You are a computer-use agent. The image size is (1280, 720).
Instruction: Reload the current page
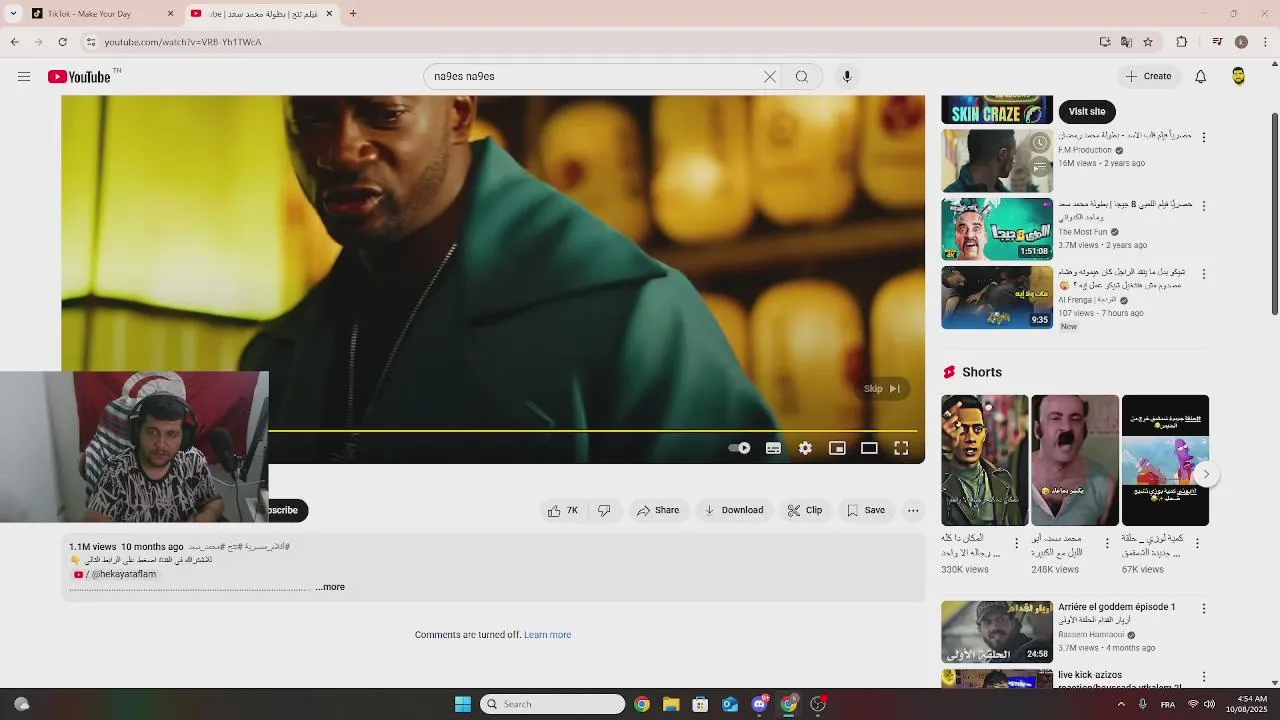[x=63, y=42]
